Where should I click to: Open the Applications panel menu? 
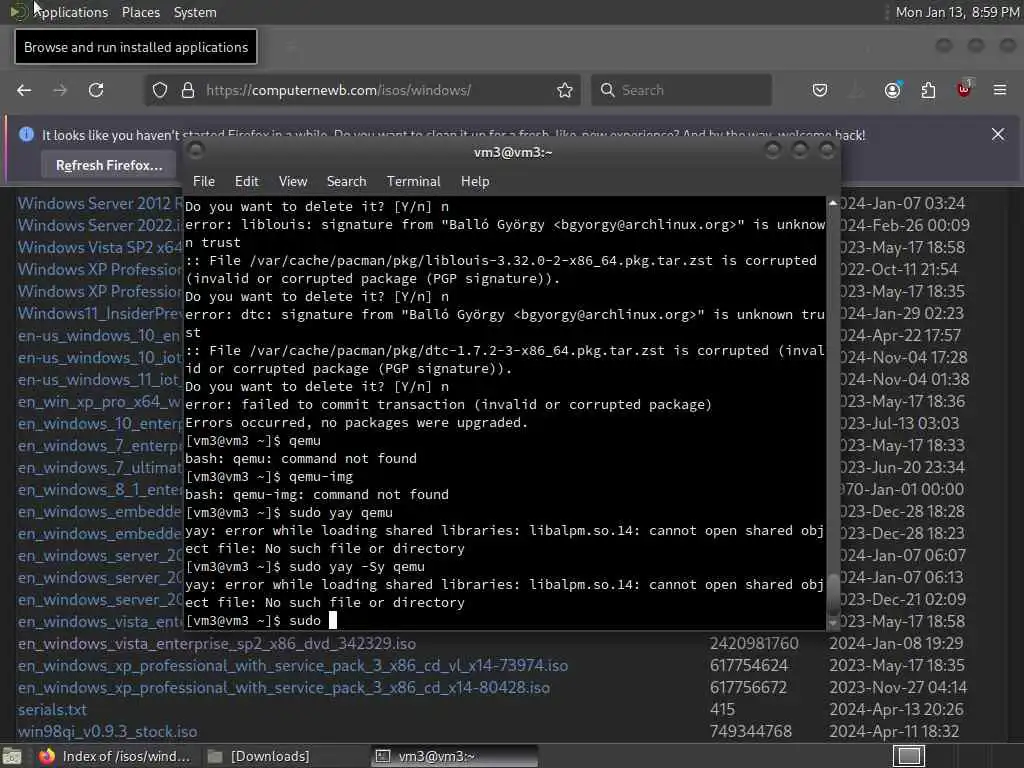[59, 12]
